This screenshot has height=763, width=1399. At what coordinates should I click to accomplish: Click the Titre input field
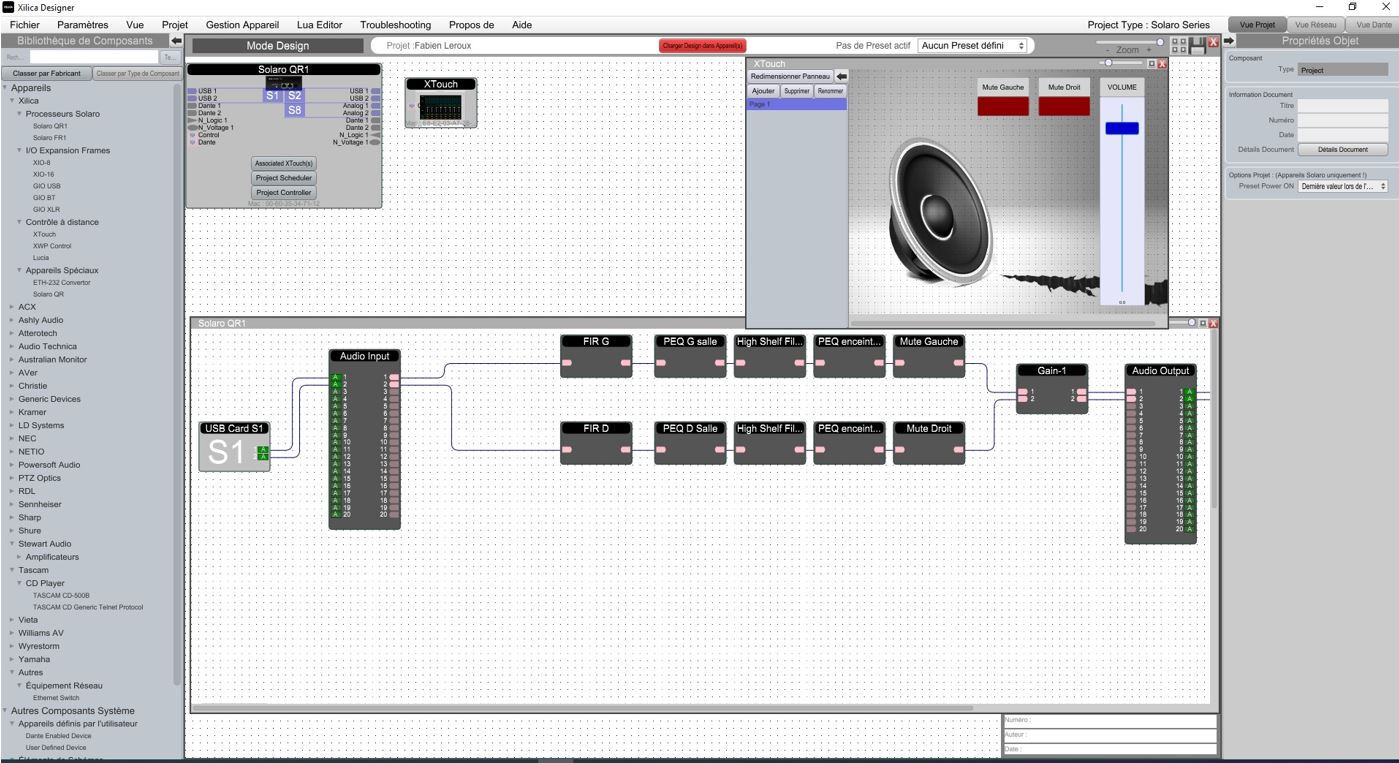click(x=1342, y=105)
